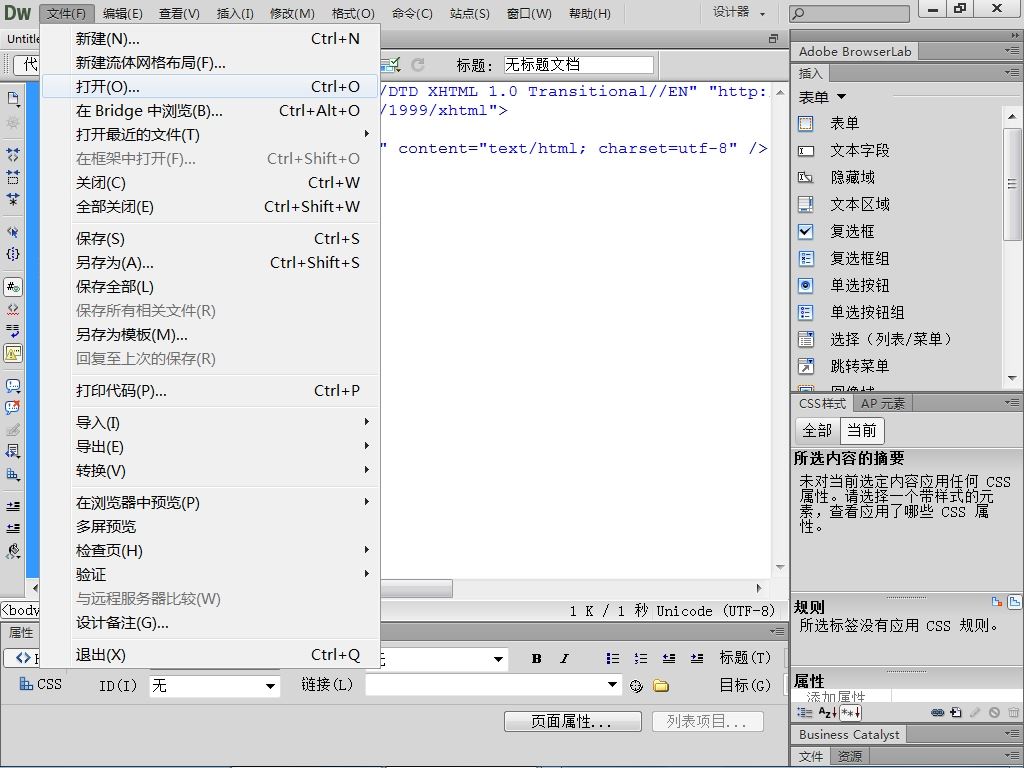The height and width of the screenshot is (768, 1024).
Task: Choose 打开(O)... from the File menu
Action: pyautogui.click(x=210, y=86)
